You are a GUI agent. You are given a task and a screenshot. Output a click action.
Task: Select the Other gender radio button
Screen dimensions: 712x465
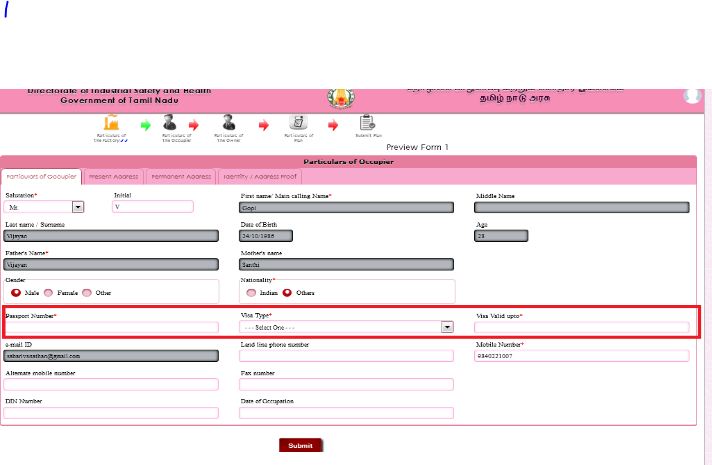tap(87, 292)
